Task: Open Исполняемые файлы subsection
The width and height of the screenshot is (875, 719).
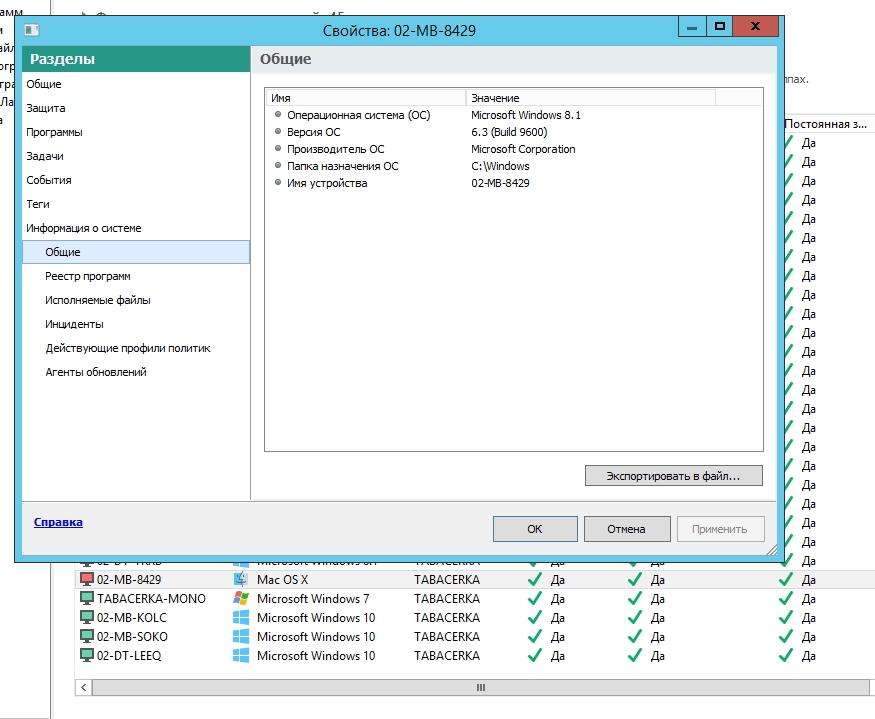Action: [x=136, y=300]
